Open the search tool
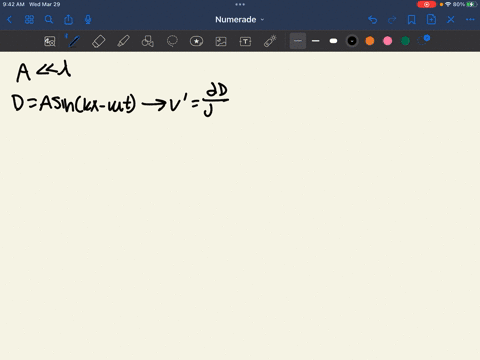The width and height of the screenshot is (480, 360). 49,20
